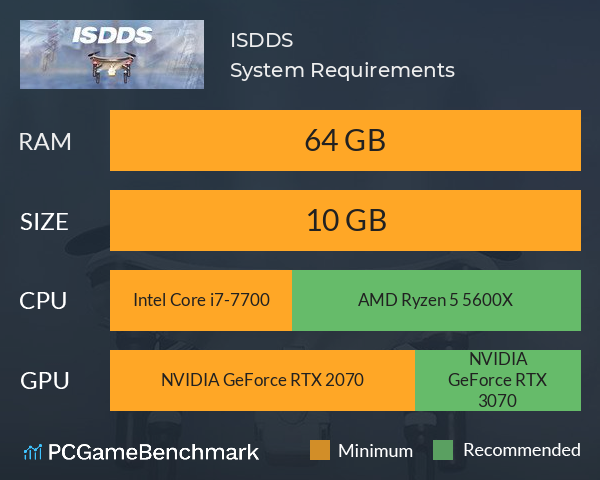Click the orange Minimum legend swatch
The image size is (600, 480).
click(x=320, y=450)
